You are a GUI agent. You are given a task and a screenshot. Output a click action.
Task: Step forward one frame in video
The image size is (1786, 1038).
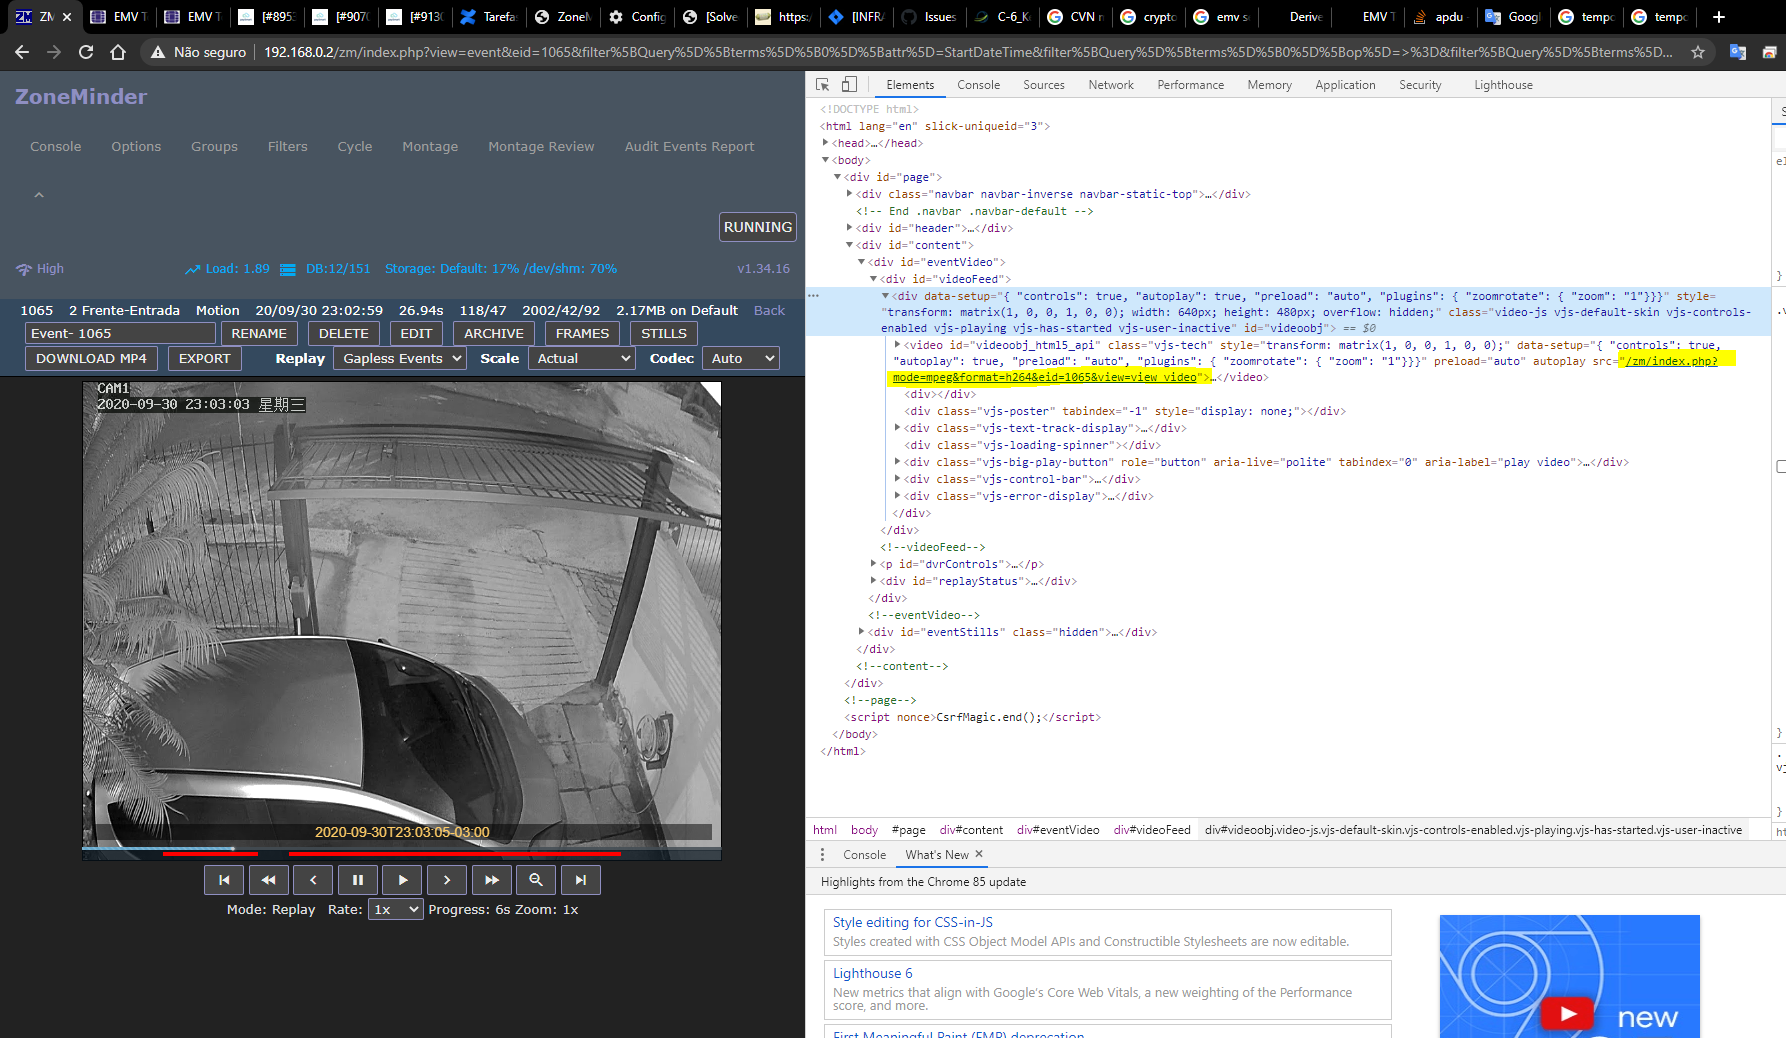pos(447,880)
